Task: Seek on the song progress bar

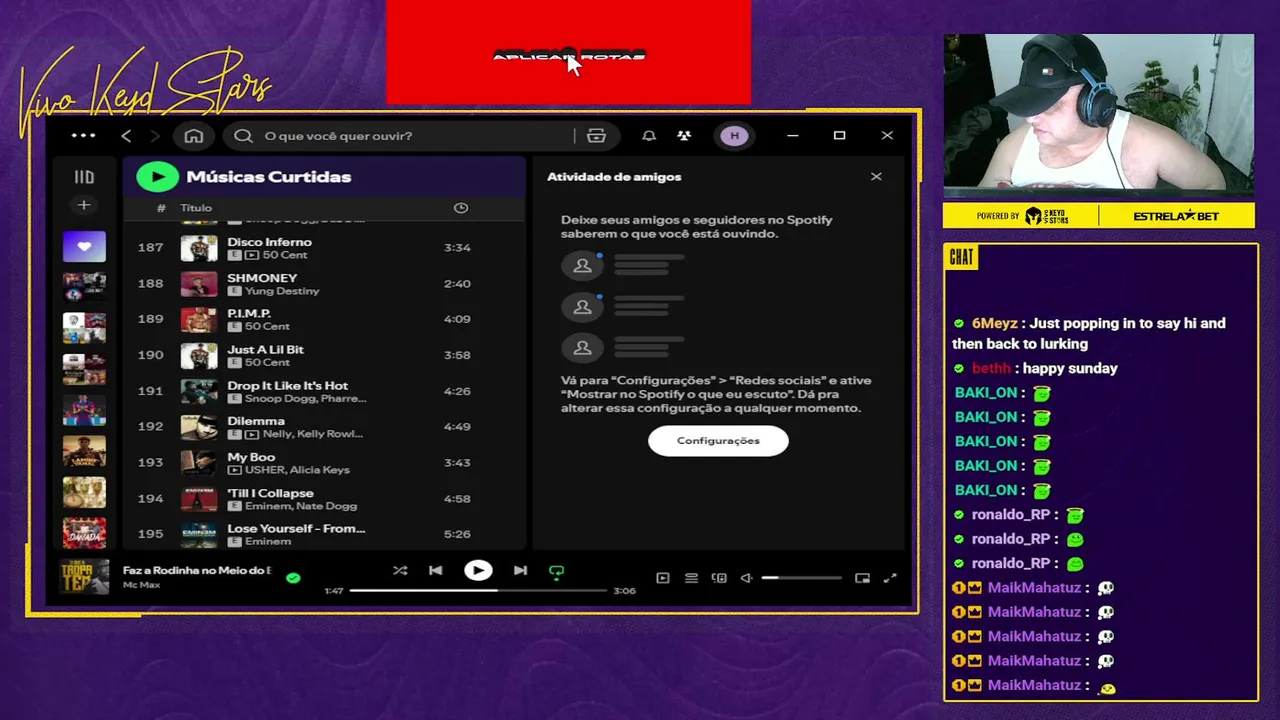Action: tap(478, 591)
